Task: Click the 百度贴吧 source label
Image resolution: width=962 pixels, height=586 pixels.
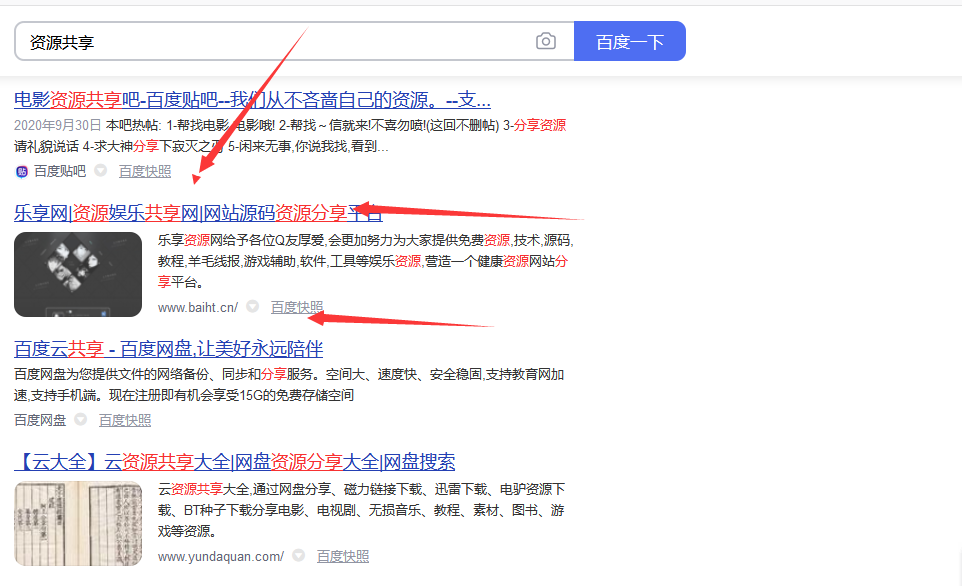Action: (60, 171)
